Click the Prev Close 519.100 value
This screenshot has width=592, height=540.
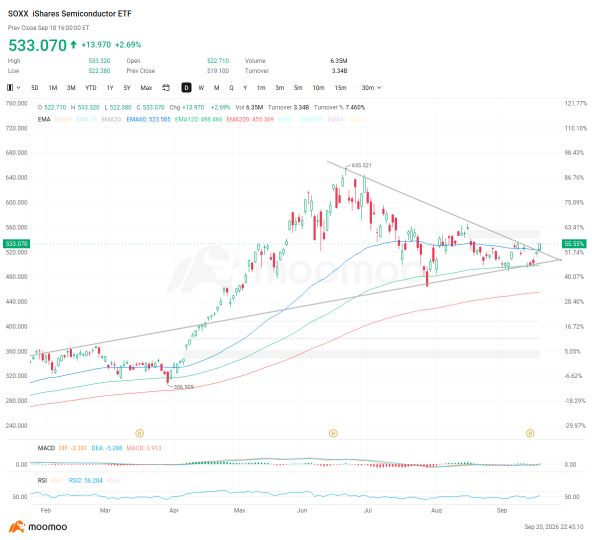click(218, 71)
